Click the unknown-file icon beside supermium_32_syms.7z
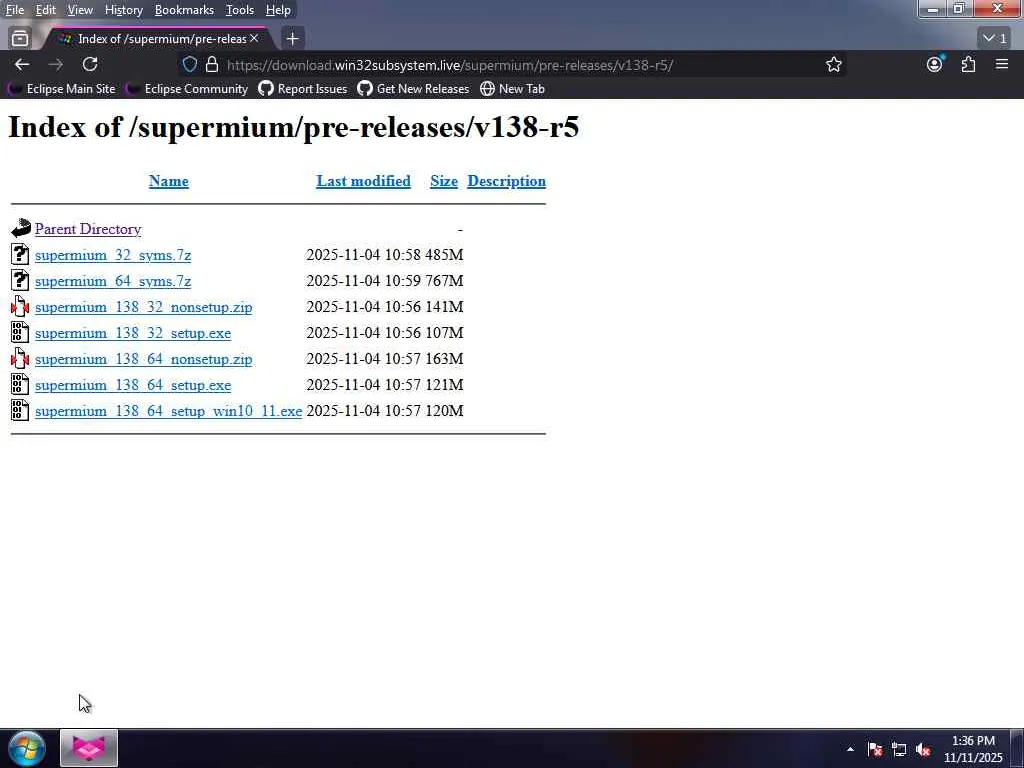1024x768 pixels. pos(20,254)
